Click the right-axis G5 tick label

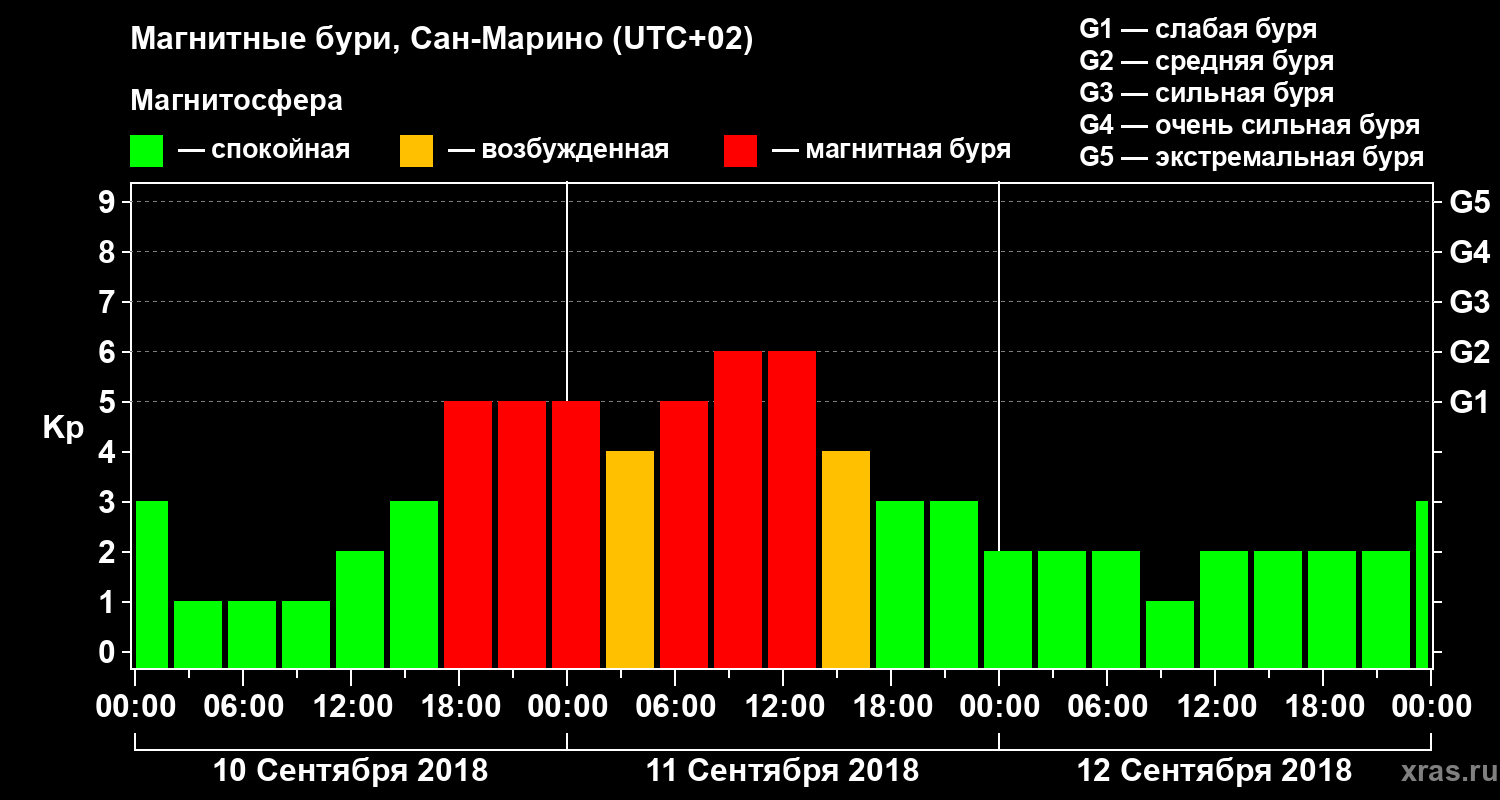[x=1469, y=203]
